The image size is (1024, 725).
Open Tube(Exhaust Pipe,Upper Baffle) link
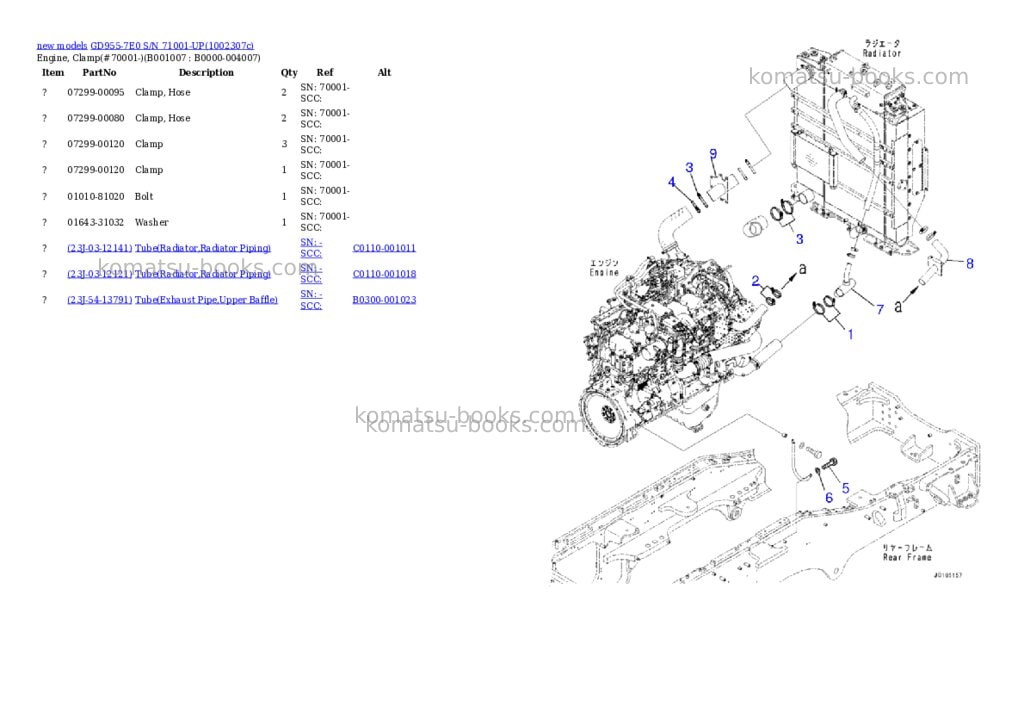click(x=206, y=300)
